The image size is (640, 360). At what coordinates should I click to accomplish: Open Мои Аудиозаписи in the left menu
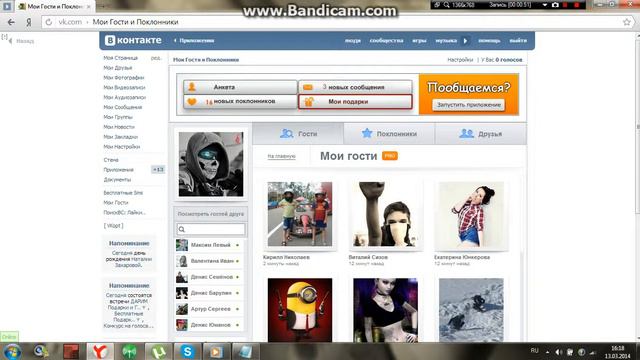[x=124, y=97]
